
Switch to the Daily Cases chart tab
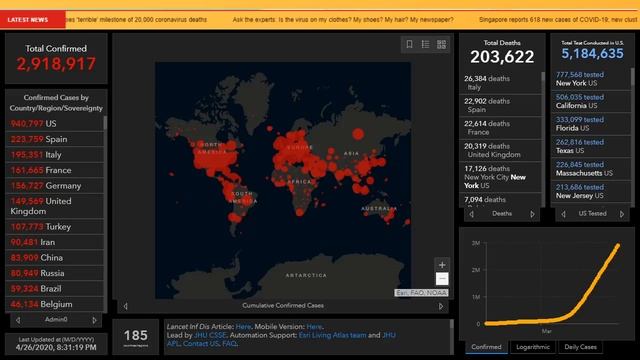pos(580,347)
